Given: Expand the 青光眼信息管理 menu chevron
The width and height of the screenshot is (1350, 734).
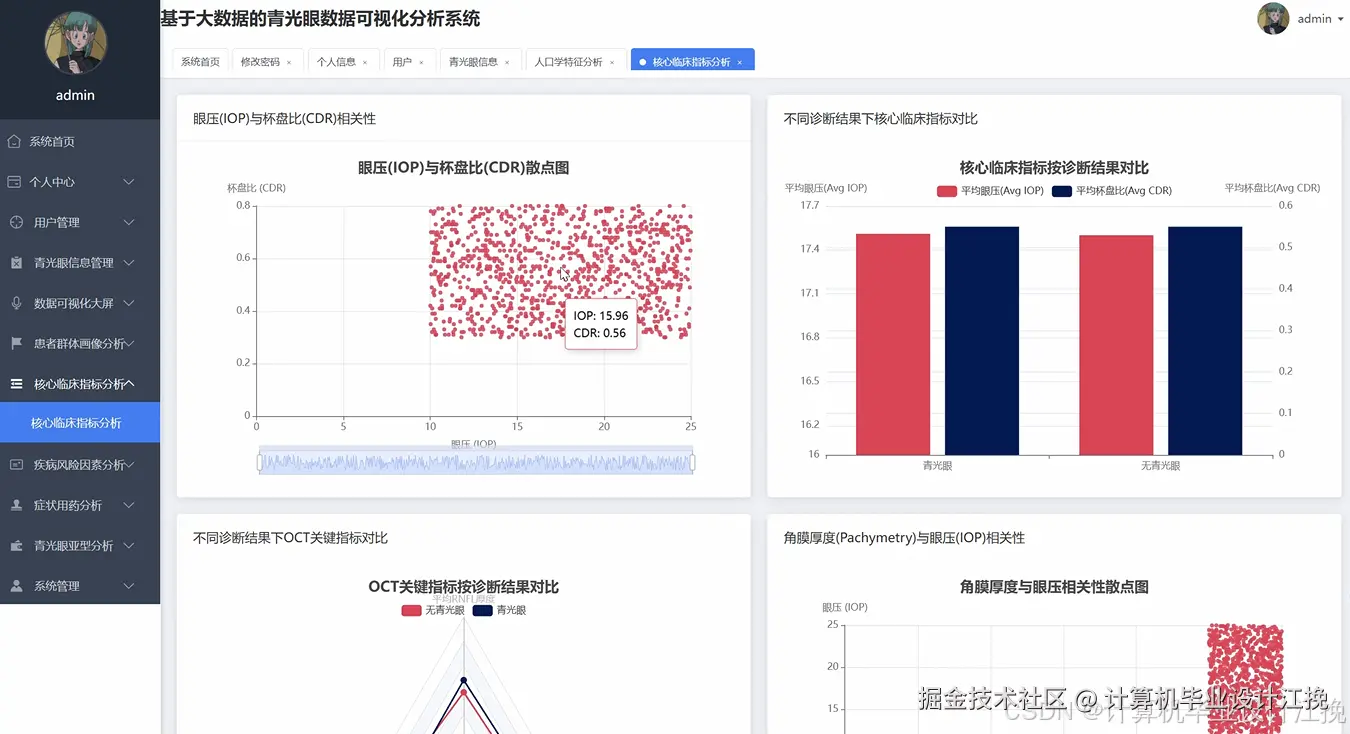Looking at the screenshot, I should [129, 263].
